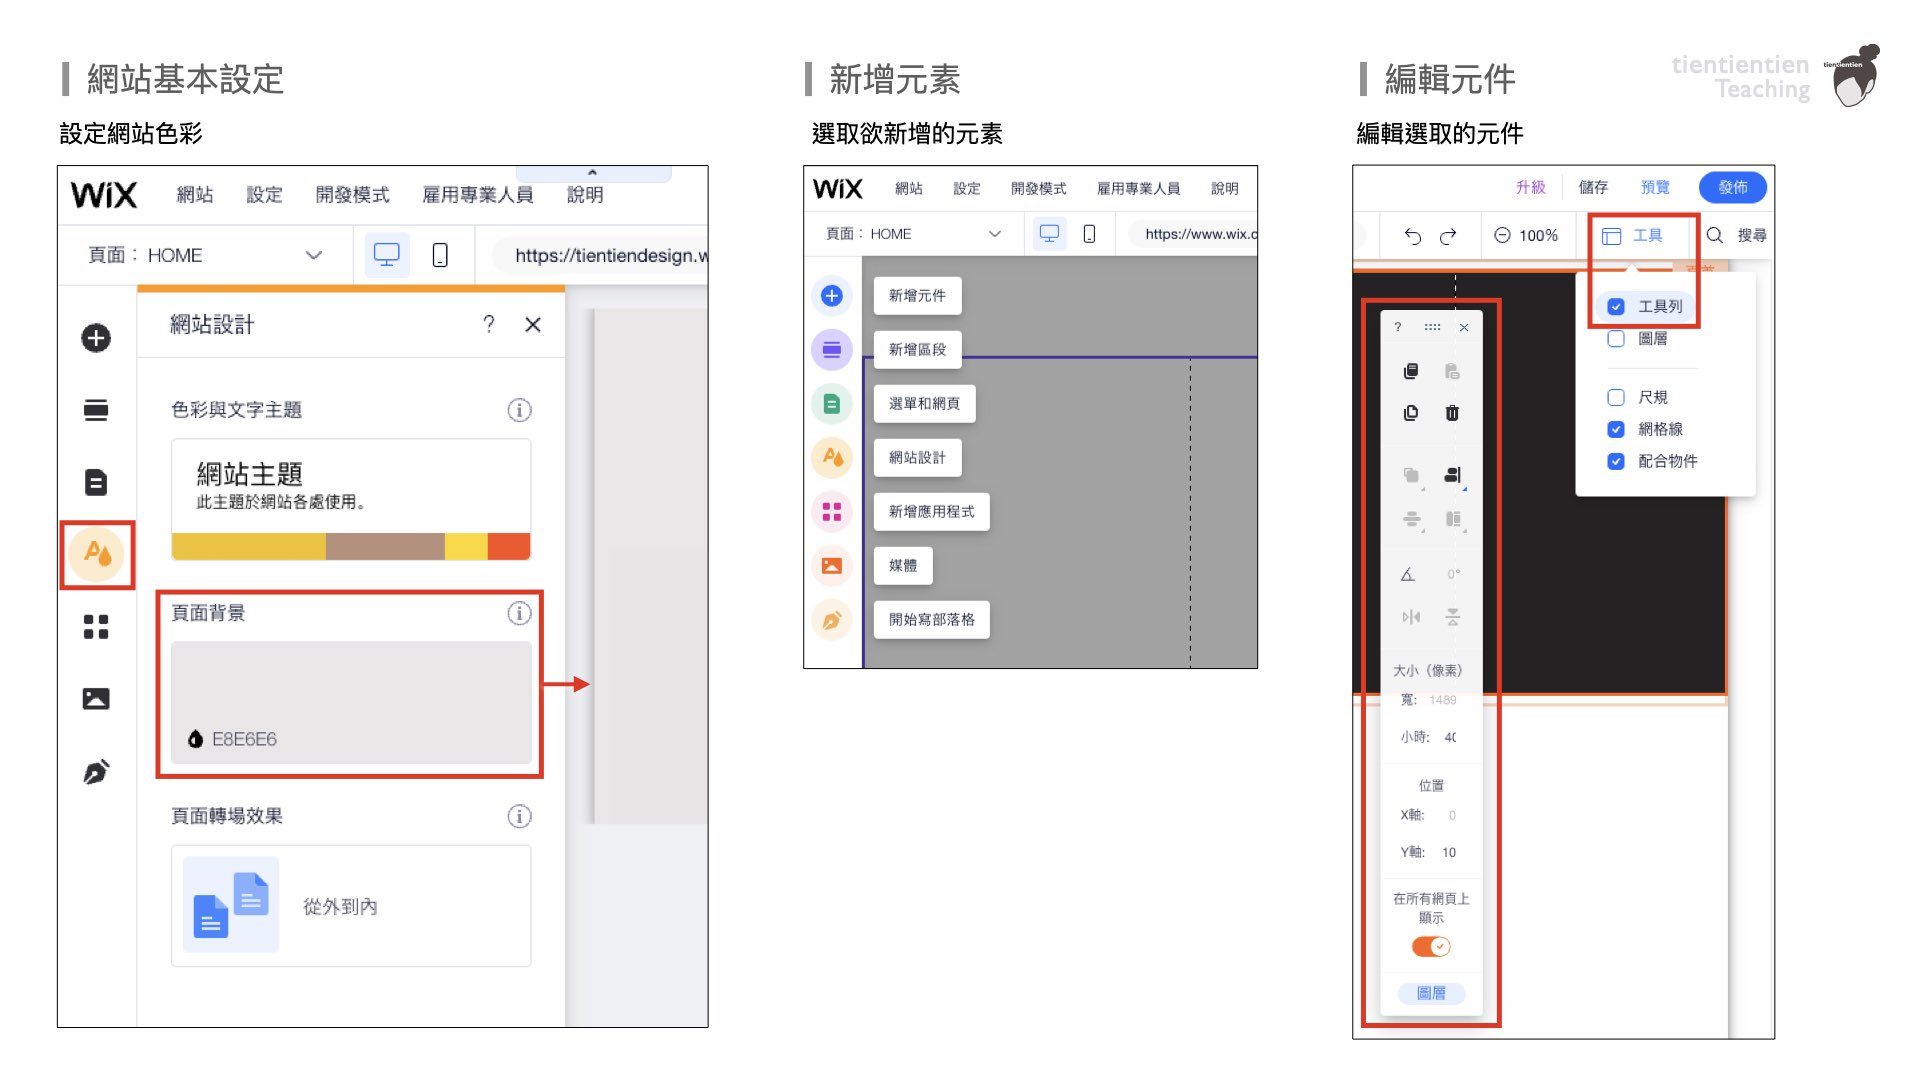
Task: Expand the 頁面: HOME dropdown in left editor
Action: pyautogui.click(x=313, y=255)
